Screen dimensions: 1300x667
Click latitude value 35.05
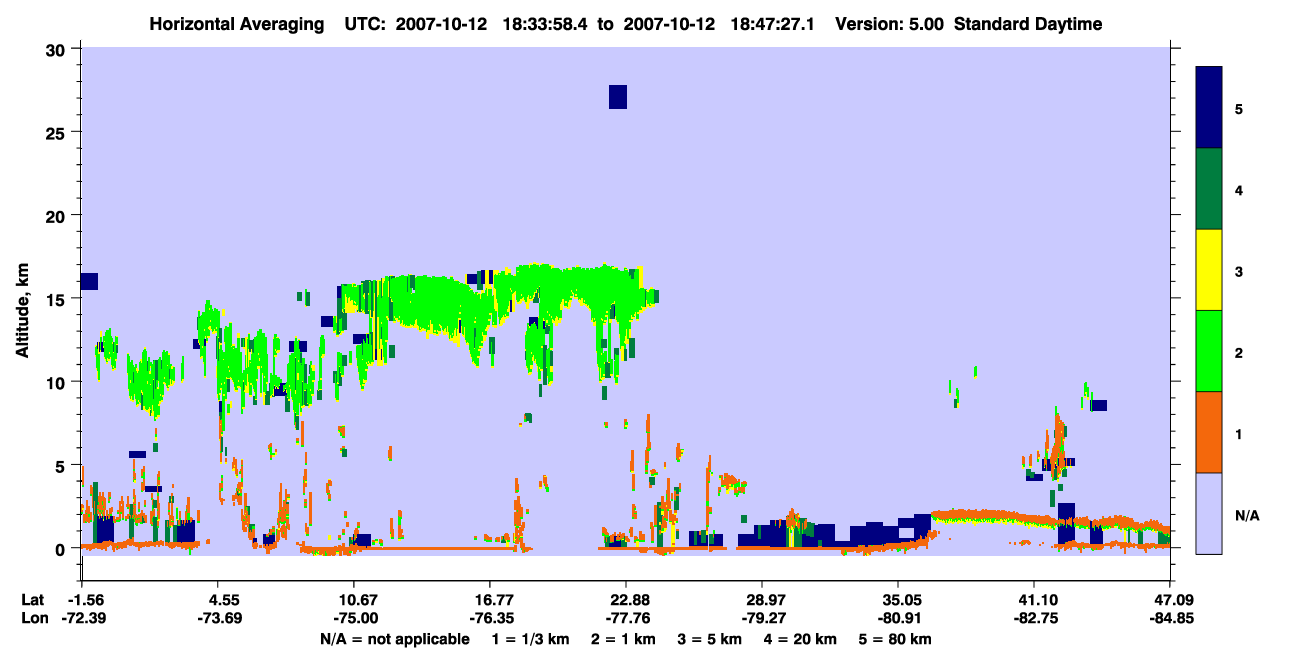tap(898, 600)
